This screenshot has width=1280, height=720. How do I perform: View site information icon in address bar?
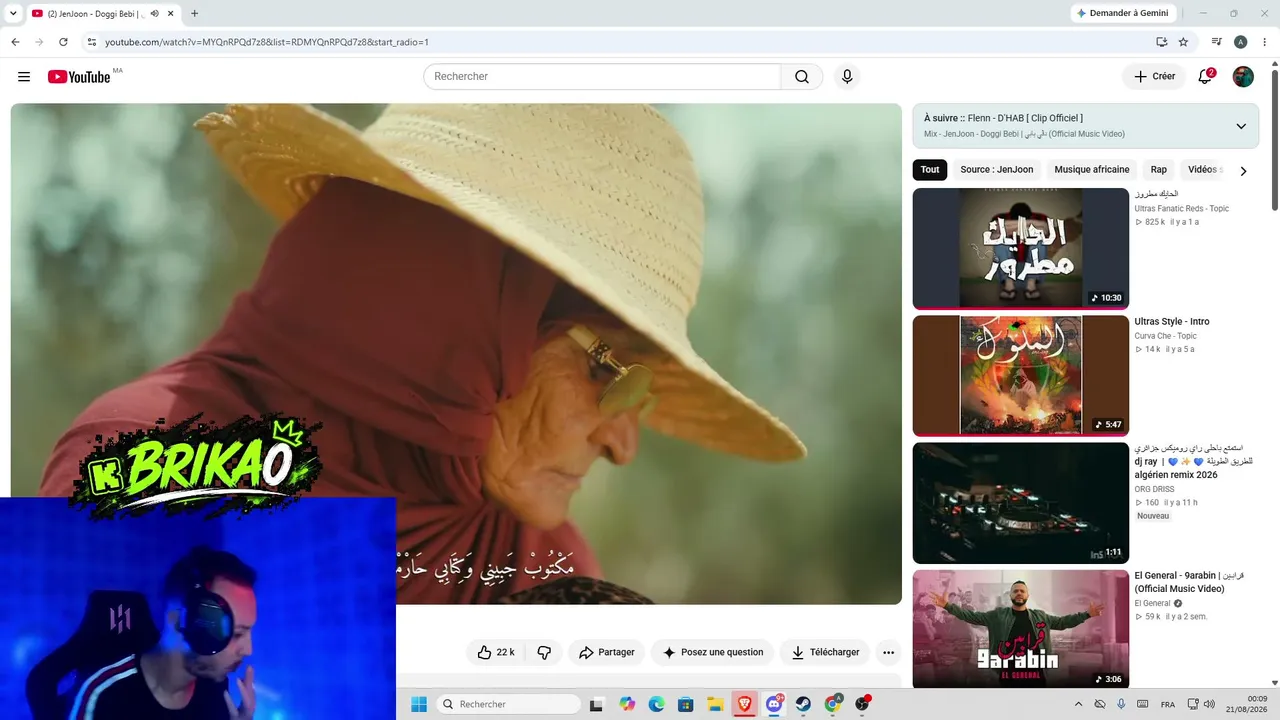91,42
